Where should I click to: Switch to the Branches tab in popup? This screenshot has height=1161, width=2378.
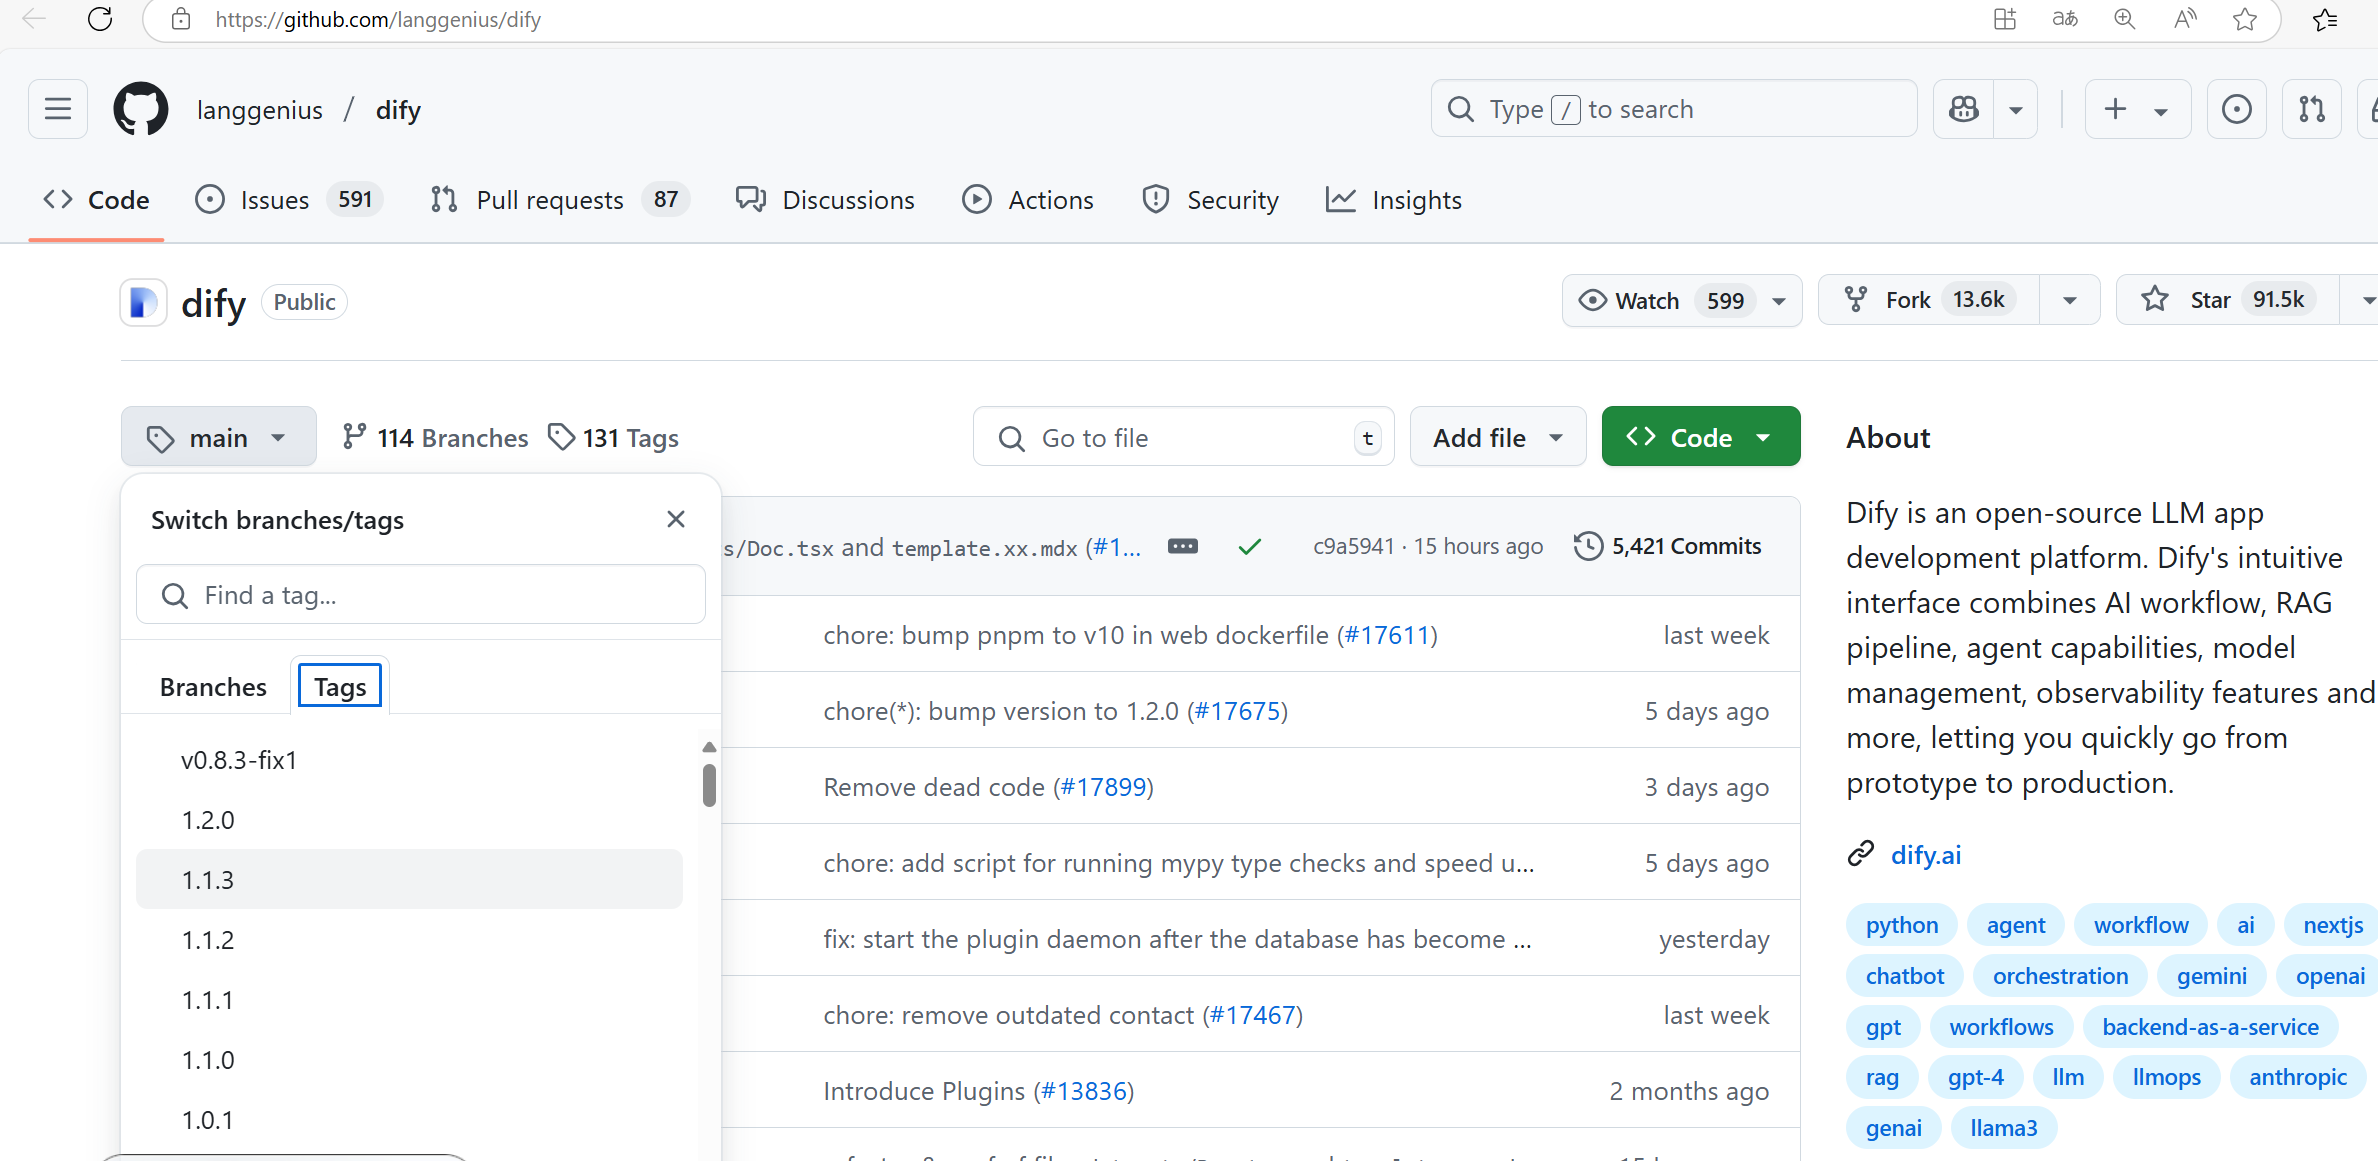[x=213, y=687]
